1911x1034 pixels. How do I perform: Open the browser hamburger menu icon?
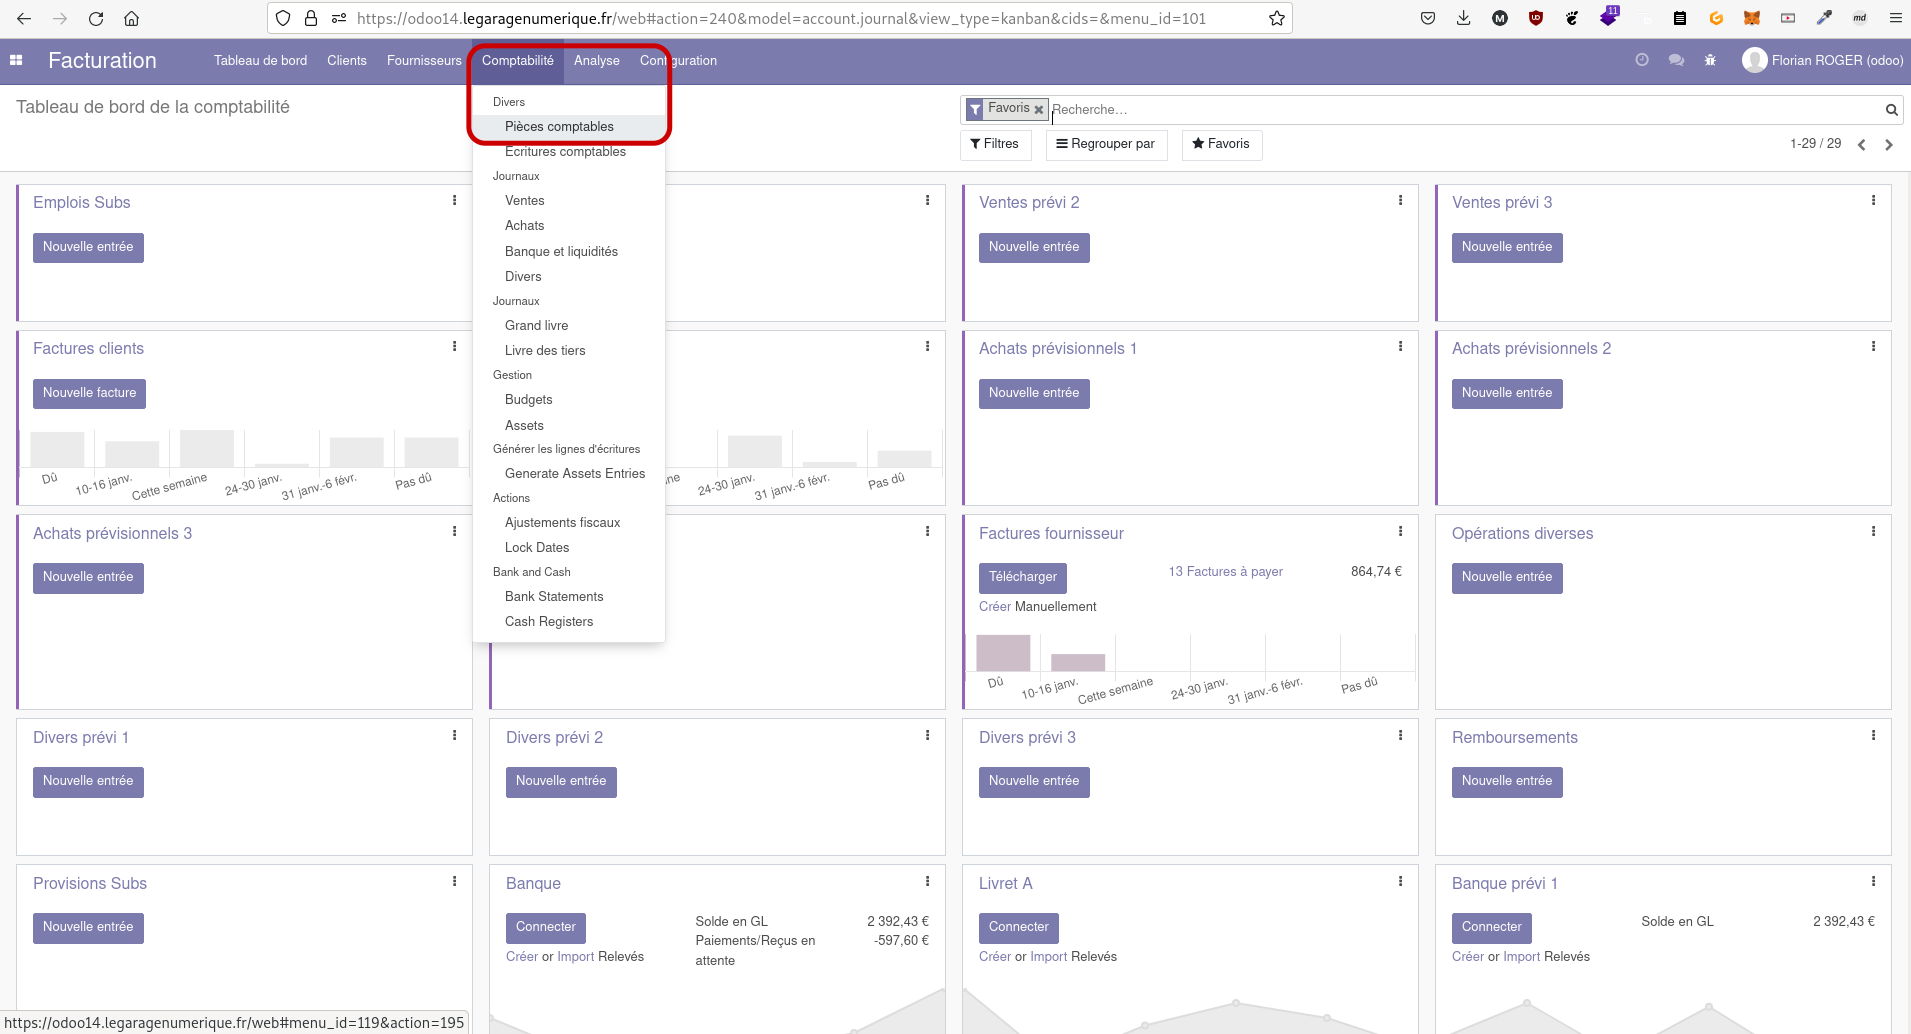tap(1895, 18)
